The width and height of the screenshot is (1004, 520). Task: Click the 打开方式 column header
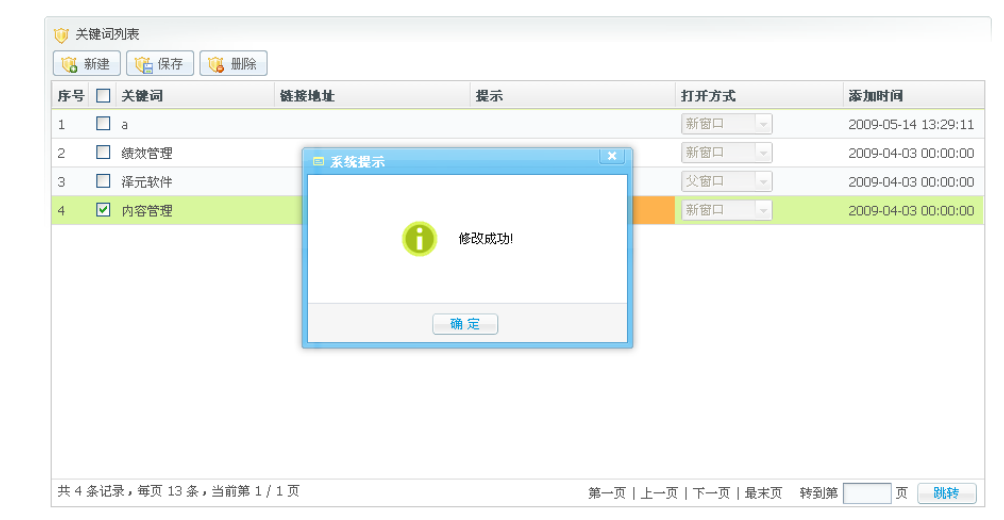coord(759,95)
